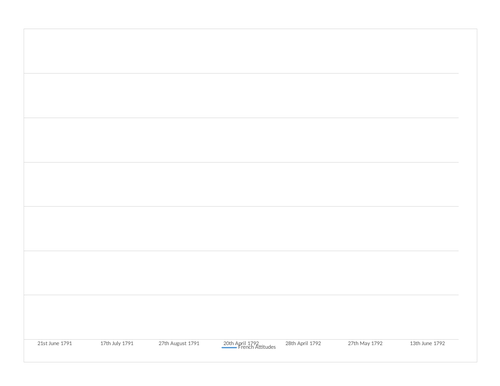
Task: Select the 27th August 1791 label
Action: click(x=179, y=343)
